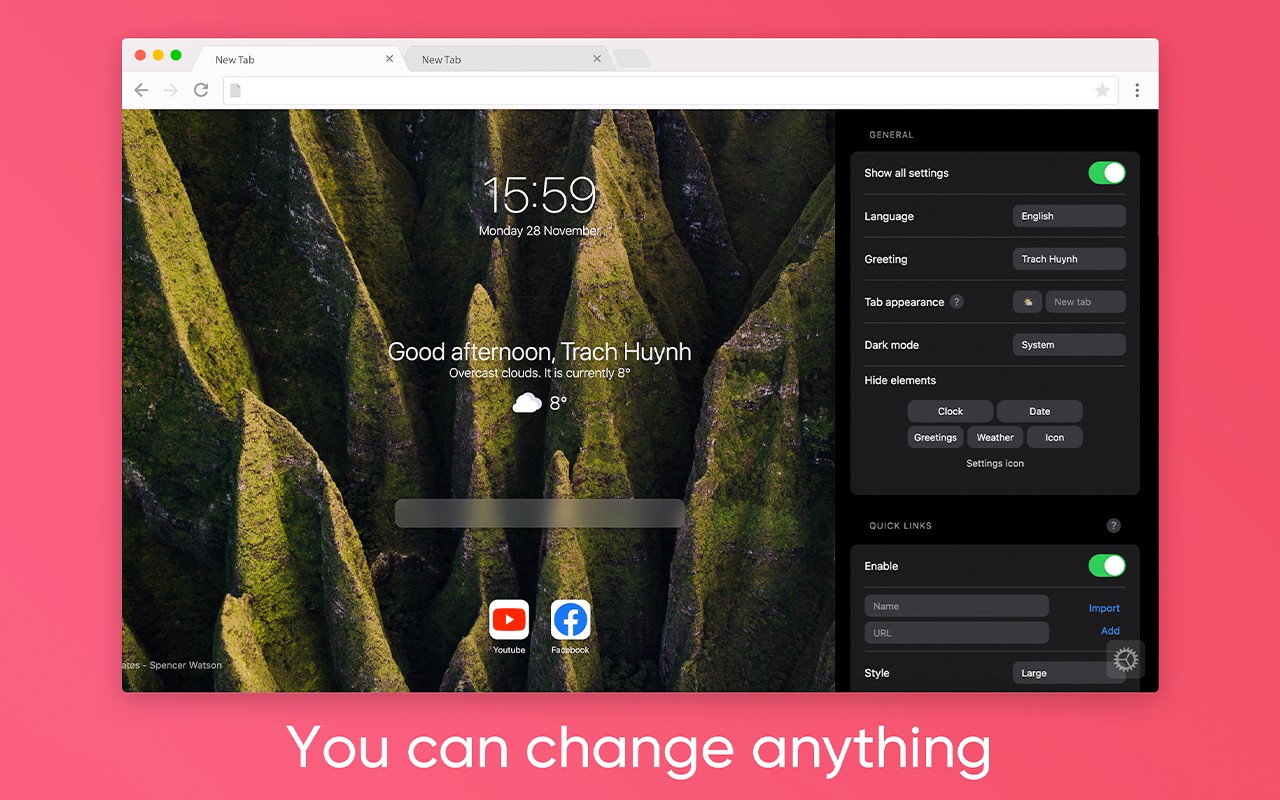
Task: Click the Overcast clouds description text
Action: (x=539, y=374)
